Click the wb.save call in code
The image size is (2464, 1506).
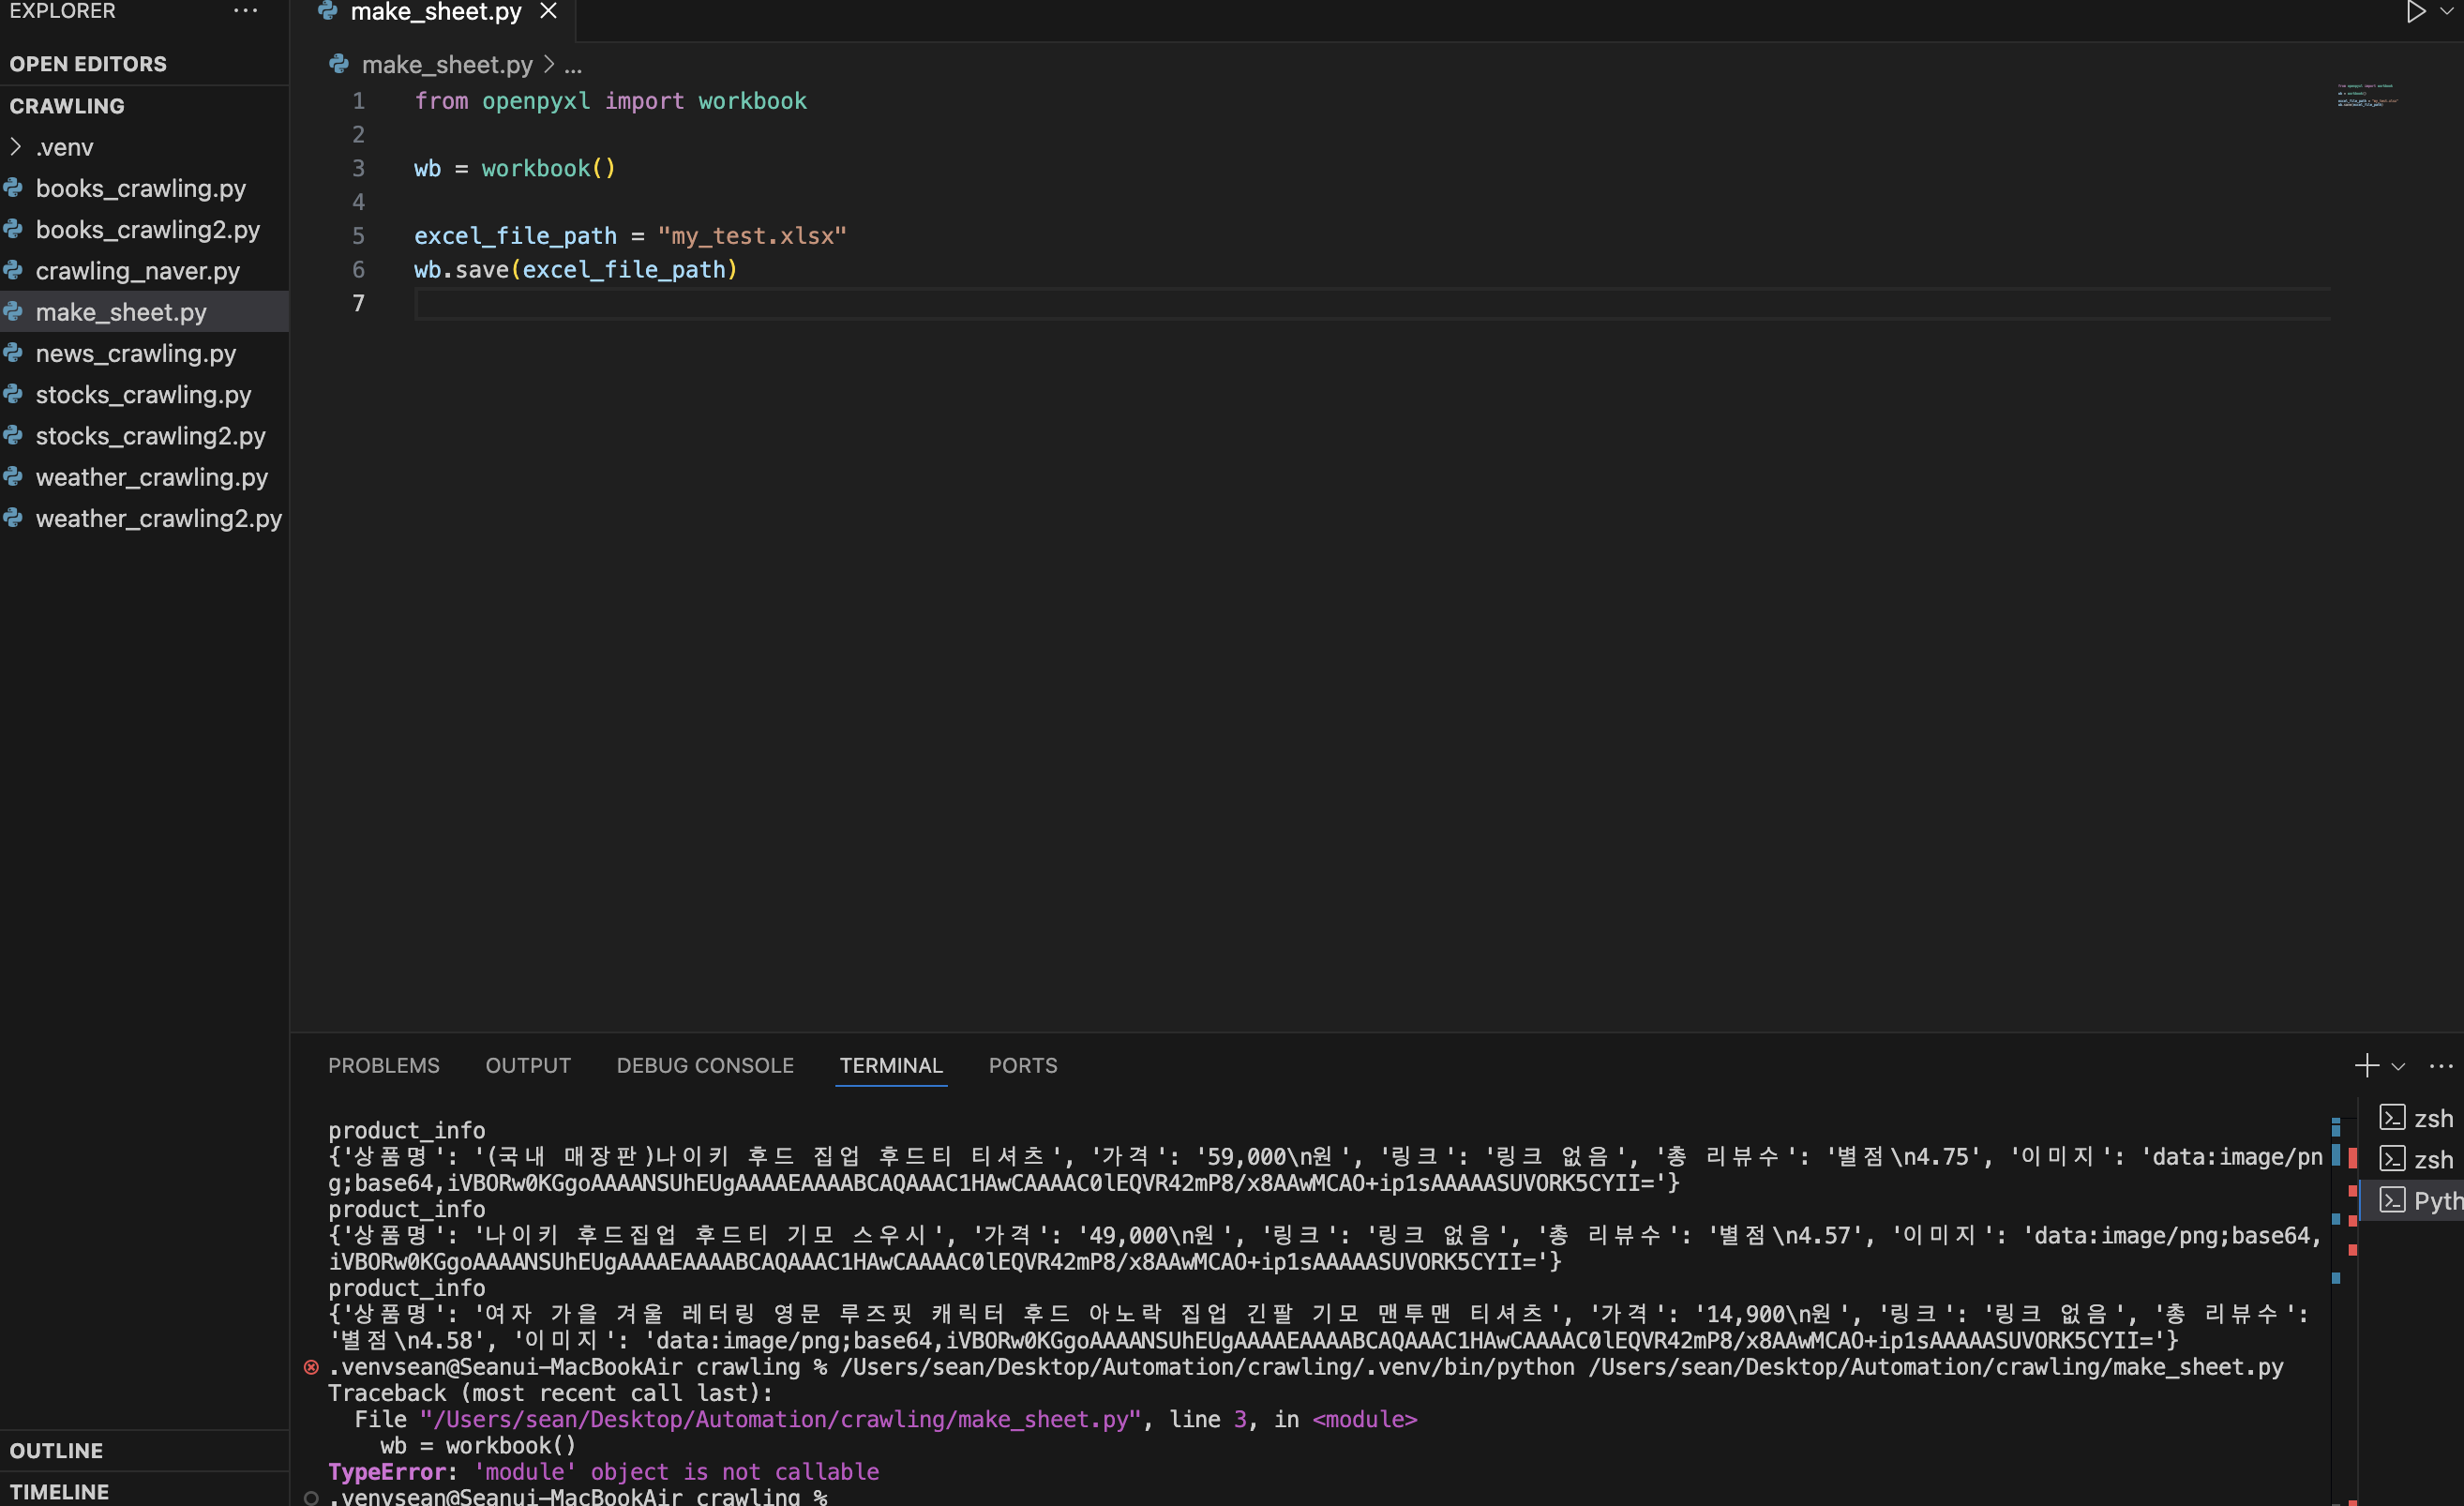pyautogui.click(x=576, y=270)
